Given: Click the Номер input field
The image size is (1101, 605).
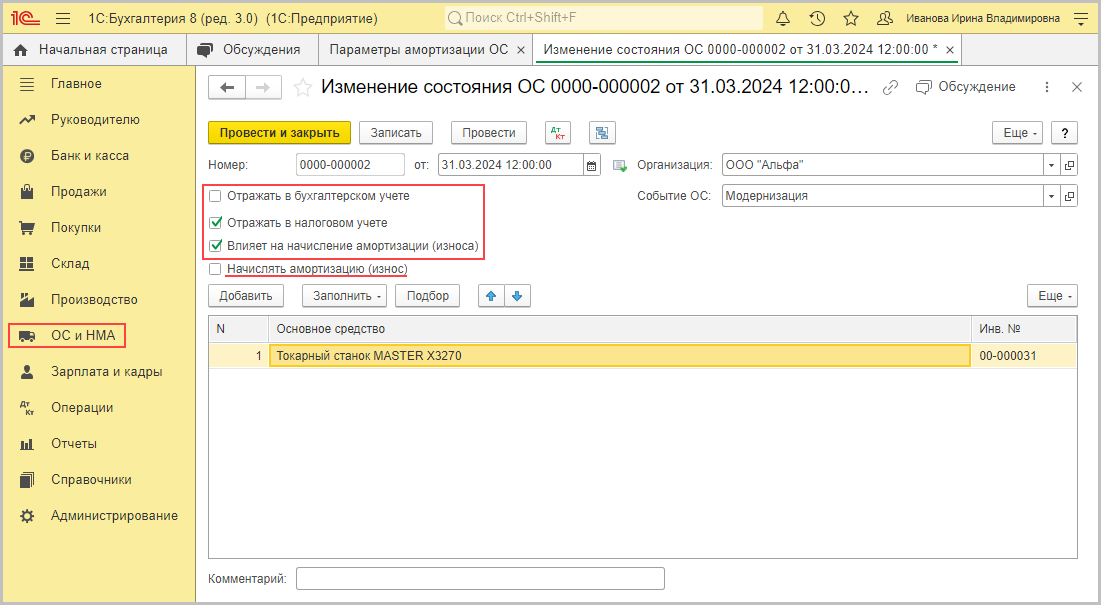Looking at the screenshot, I should point(350,166).
